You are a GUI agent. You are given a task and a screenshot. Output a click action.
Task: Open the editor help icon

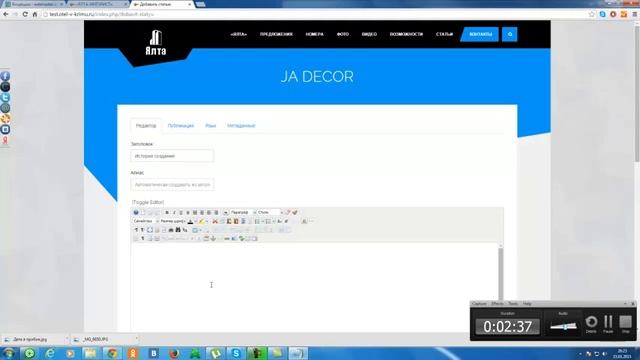[136, 212]
